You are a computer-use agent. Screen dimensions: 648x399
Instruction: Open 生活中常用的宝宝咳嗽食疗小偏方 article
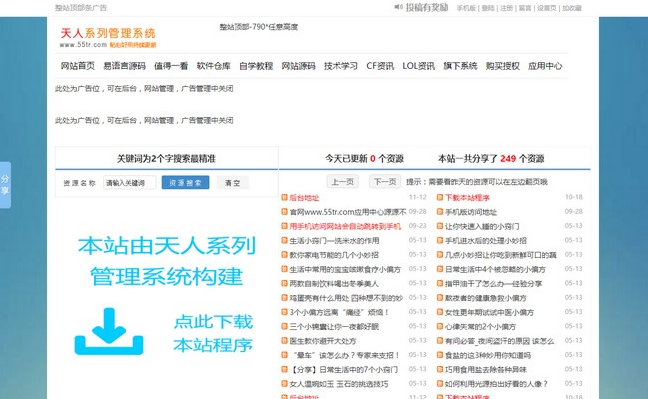click(x=345, y=269)
